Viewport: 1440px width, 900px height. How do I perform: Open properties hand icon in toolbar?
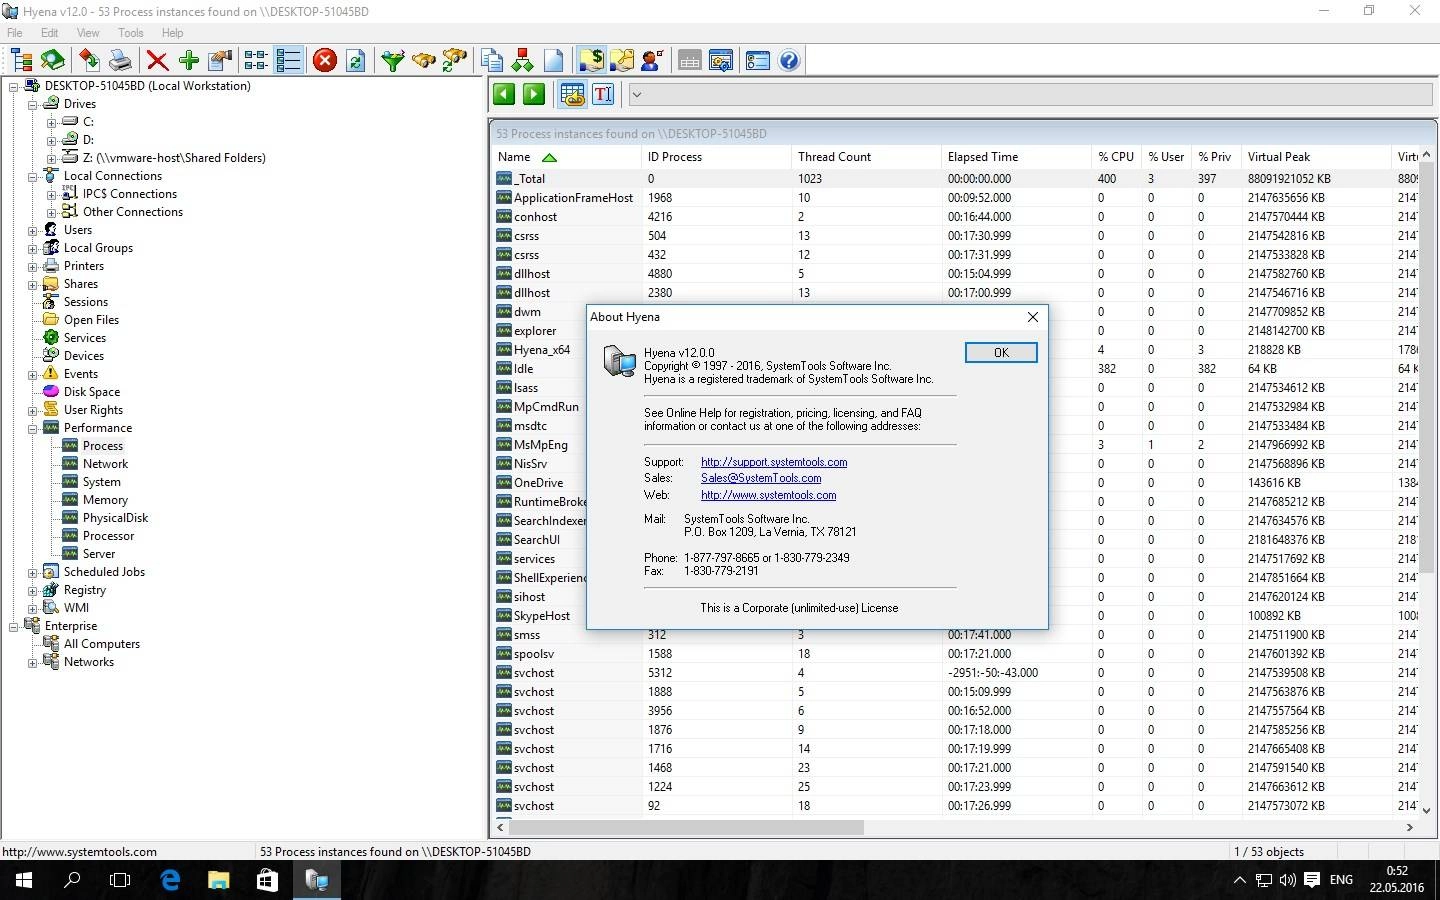point(219,61)
